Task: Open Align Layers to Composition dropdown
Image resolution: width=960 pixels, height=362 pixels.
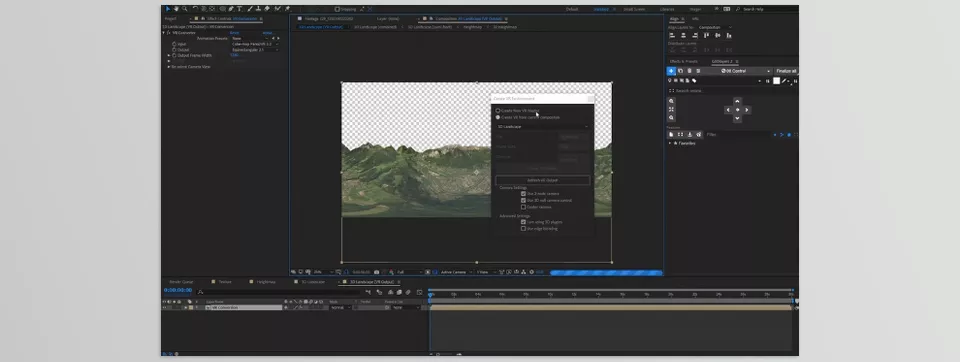Action: click(x=715, y=28)
